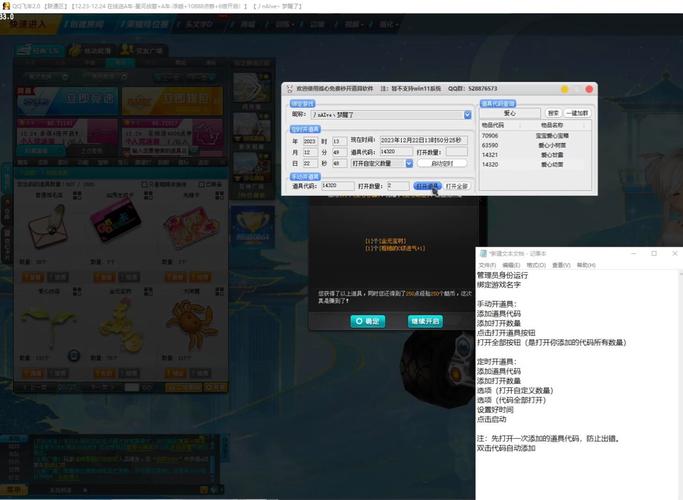Open 查看(V) menu in Notepad
The width and height of the screenshot is (683, 500).
(561, 265)
